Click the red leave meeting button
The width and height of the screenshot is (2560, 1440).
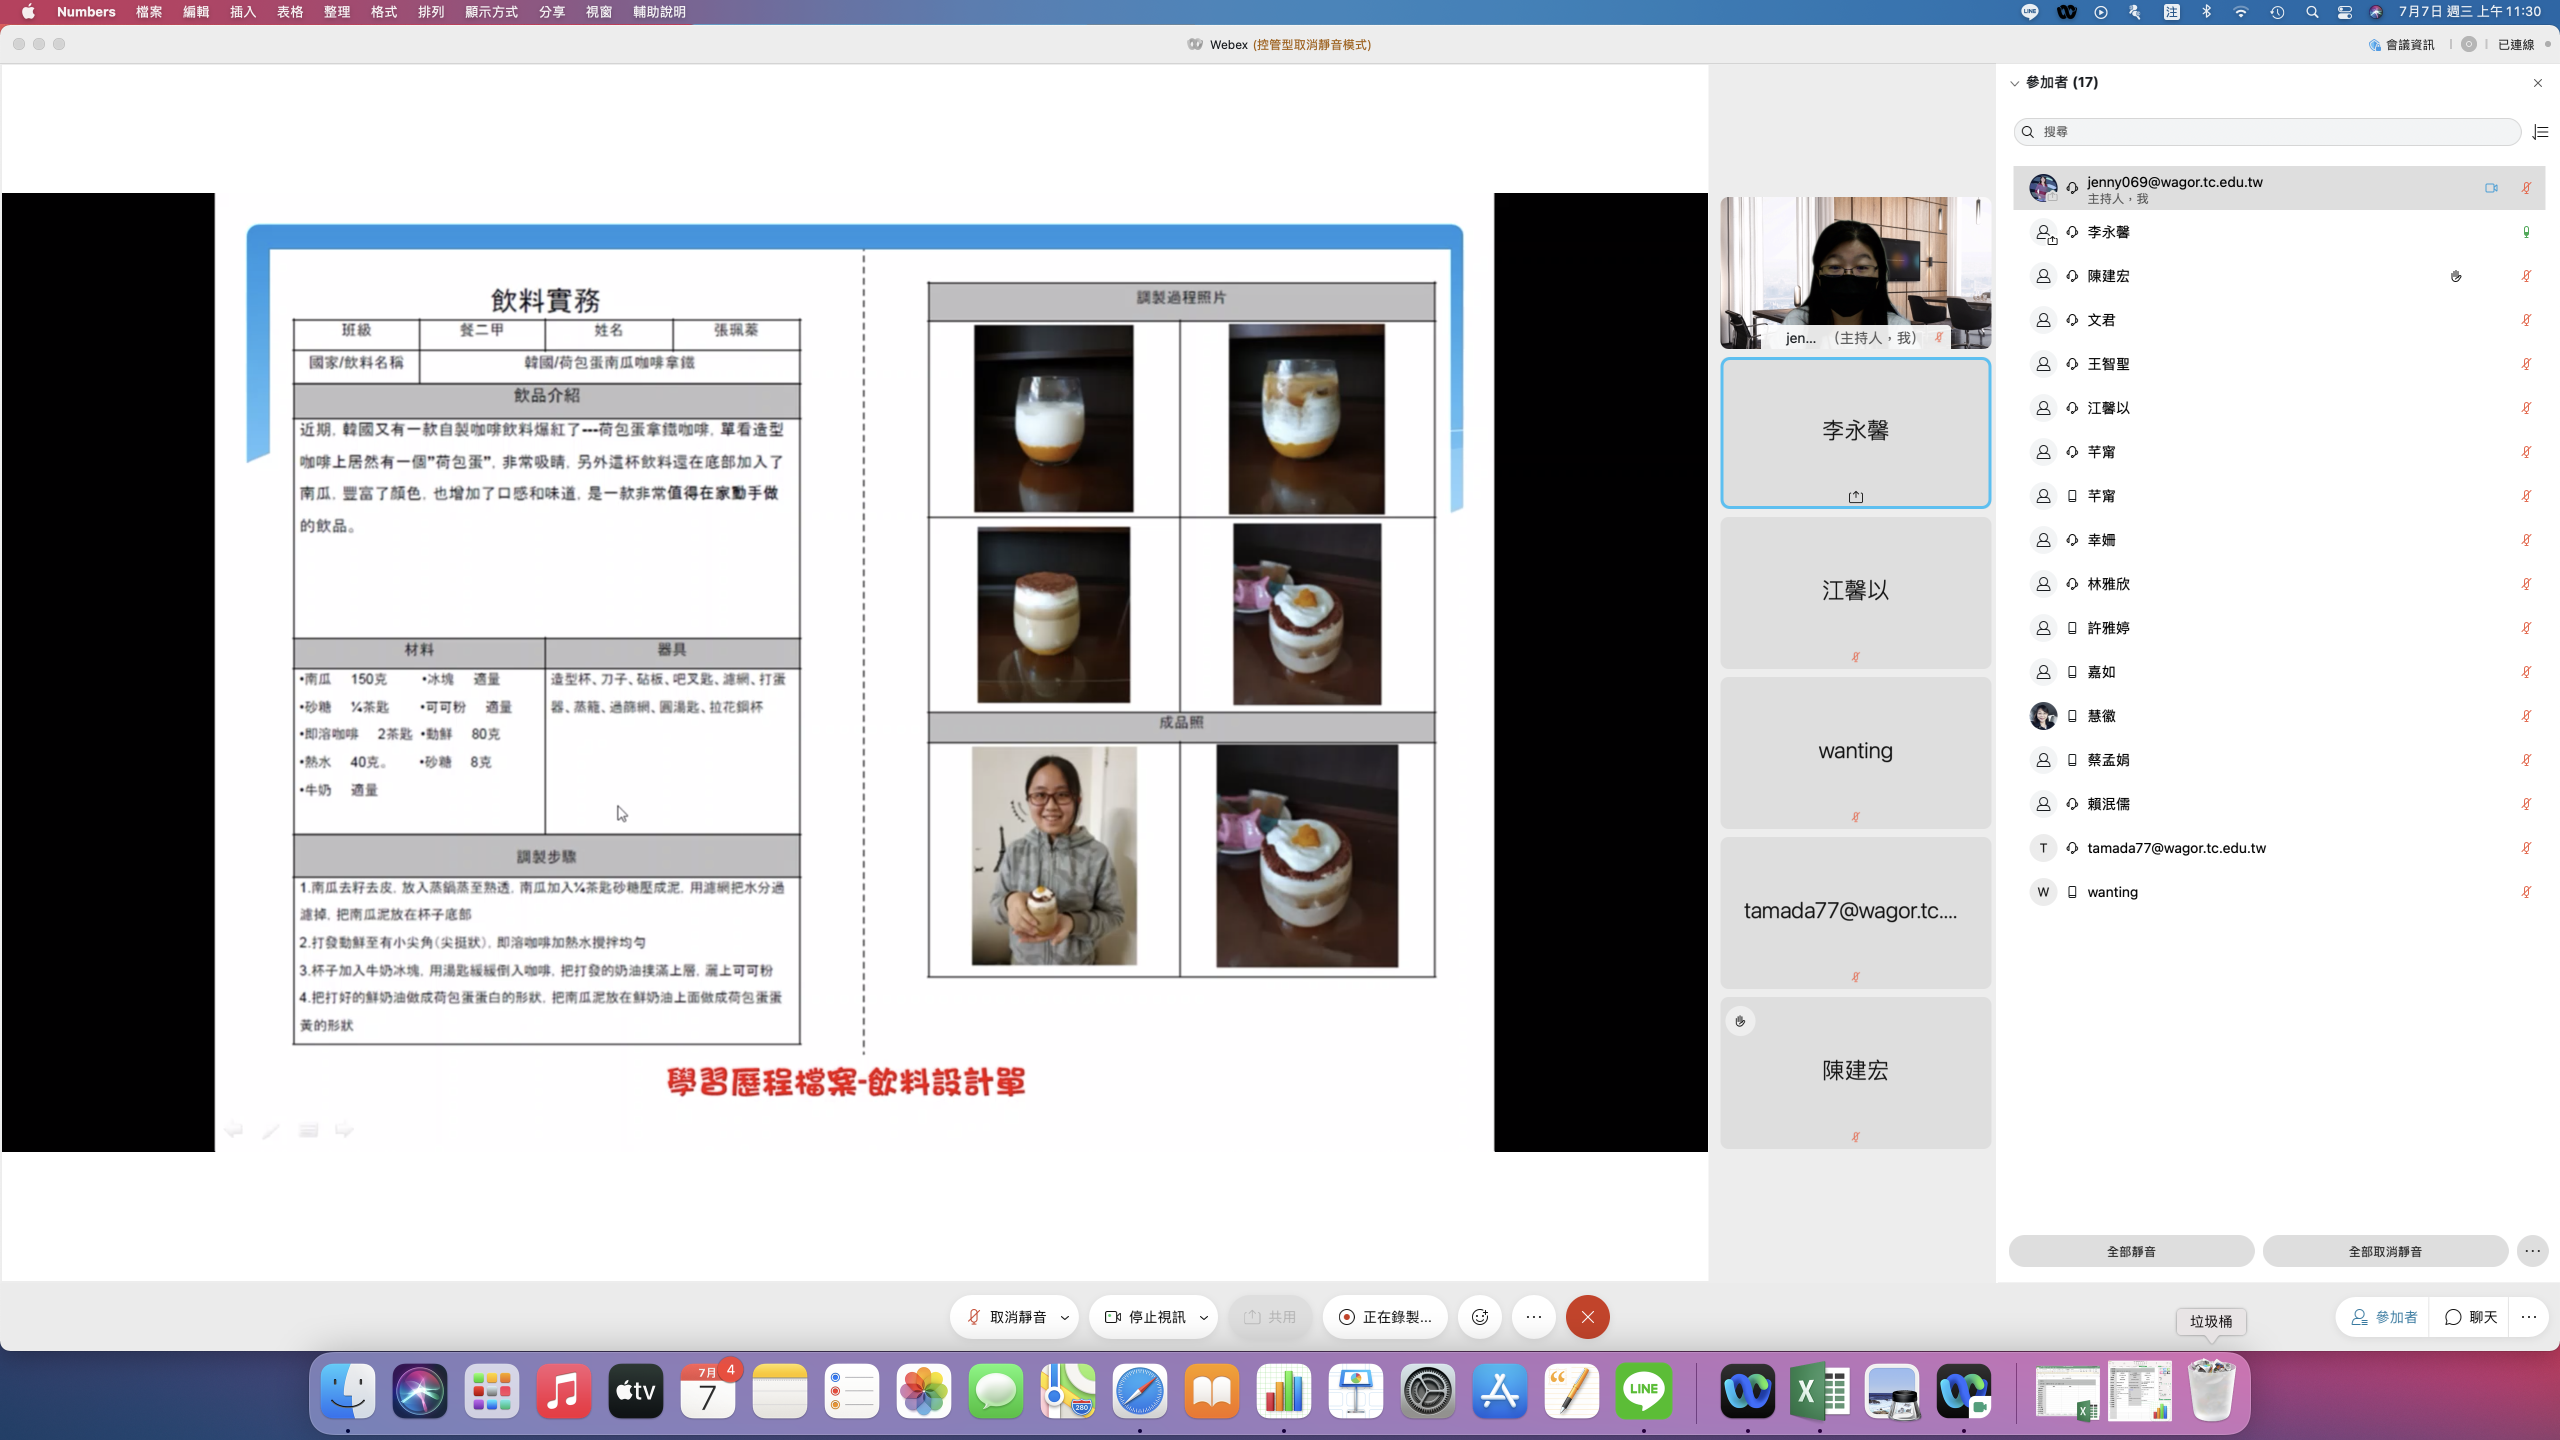point(1587,1317)
